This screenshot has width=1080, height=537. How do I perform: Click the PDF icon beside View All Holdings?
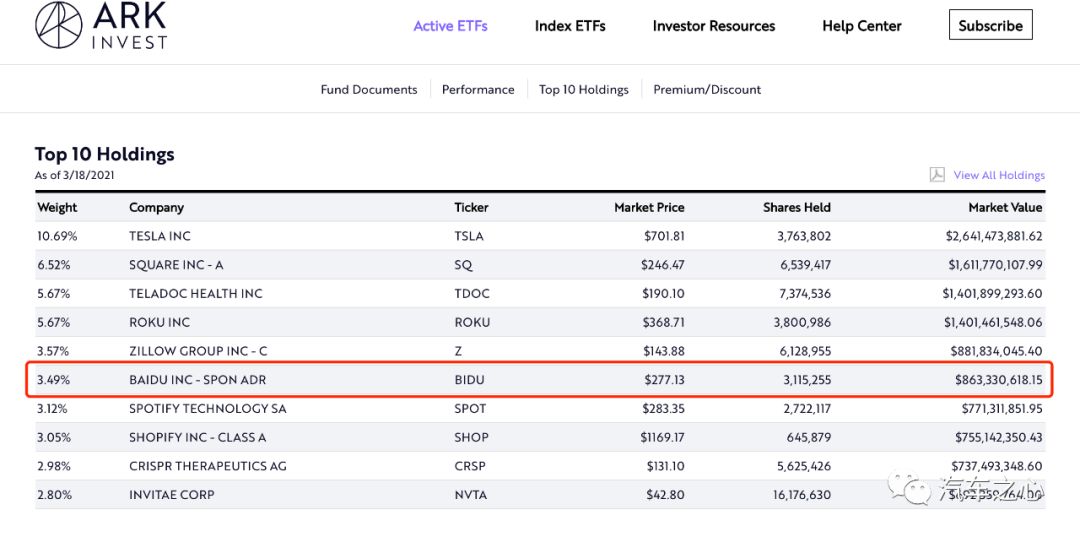[x=937, y=175]
